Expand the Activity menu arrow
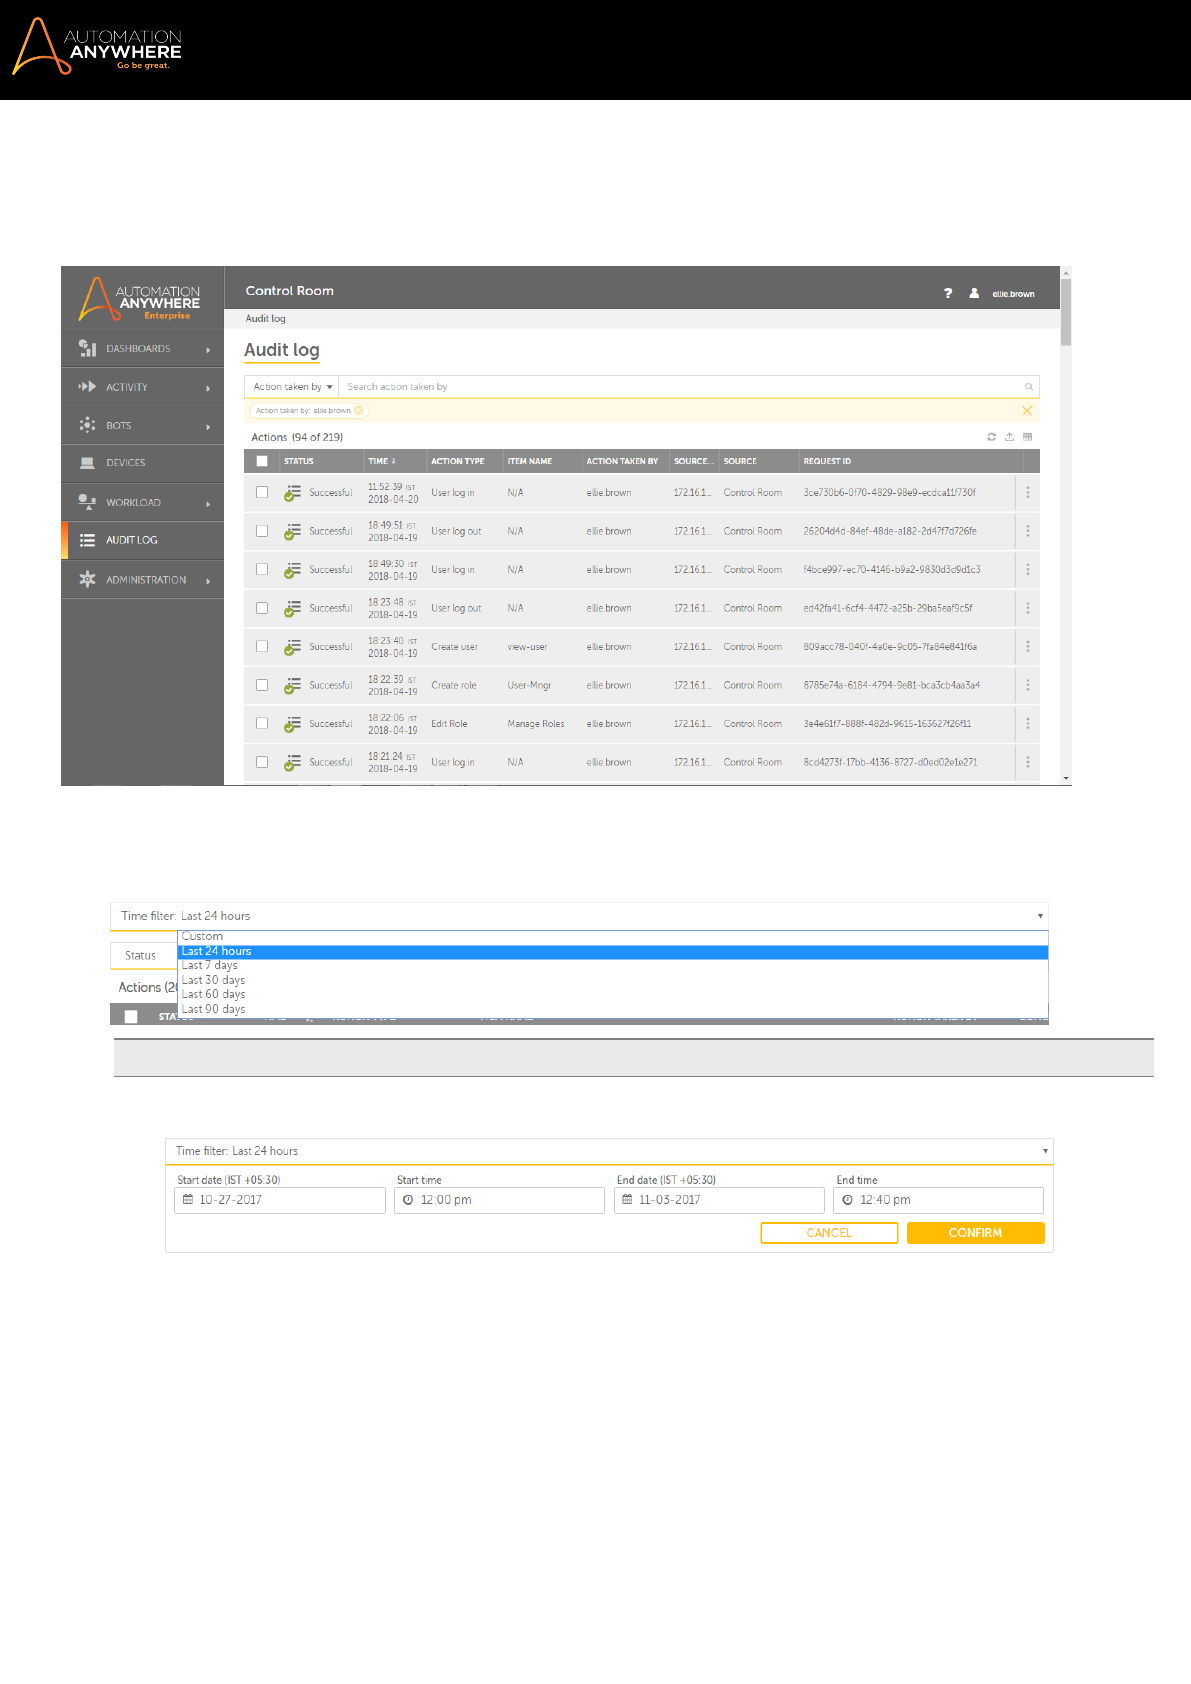Screen dimensions: 1191x1684 208,387
